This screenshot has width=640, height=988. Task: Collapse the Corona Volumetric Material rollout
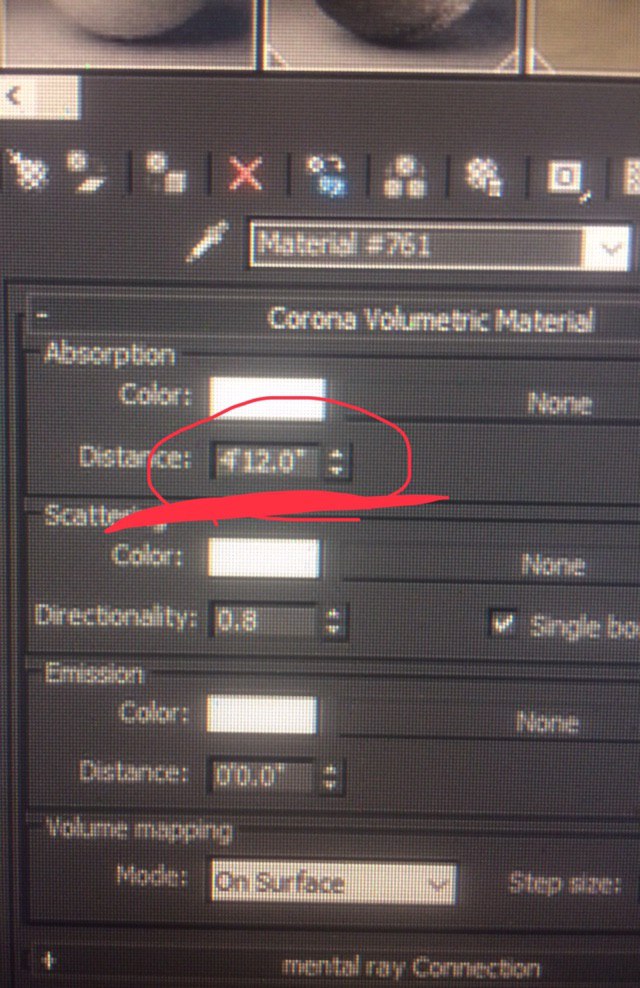42,314
